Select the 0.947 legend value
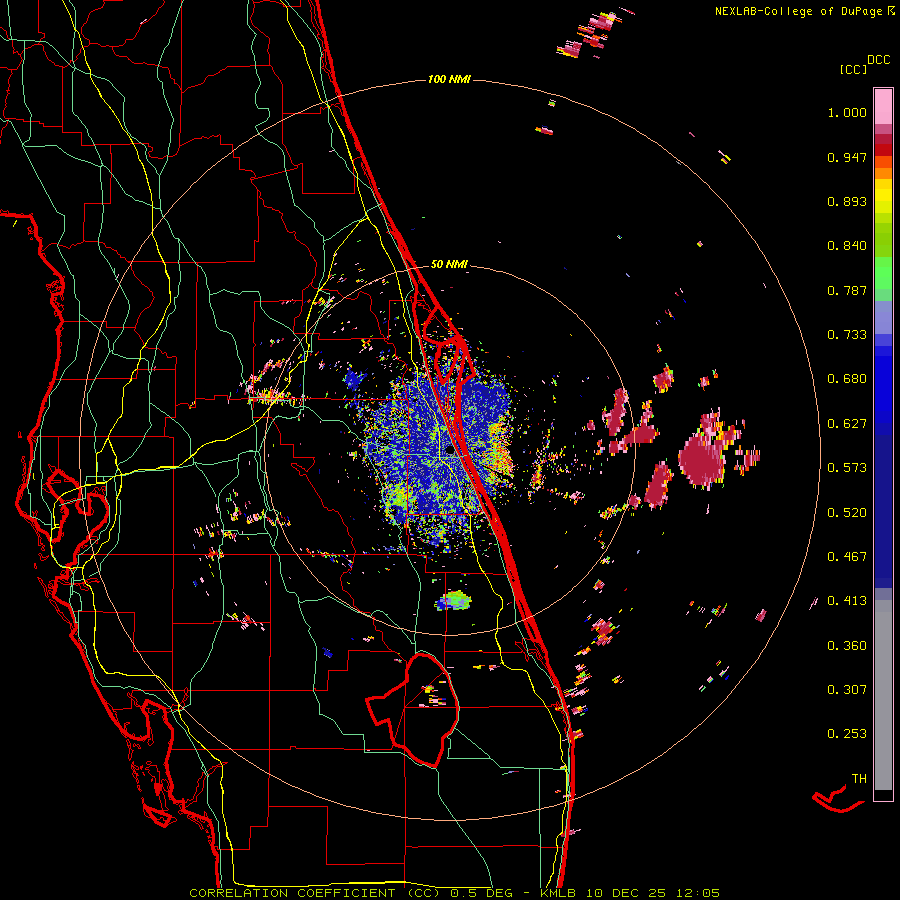The width and height of the screenshot is (900, 900). pyautogui.click(x=847, y=157)
